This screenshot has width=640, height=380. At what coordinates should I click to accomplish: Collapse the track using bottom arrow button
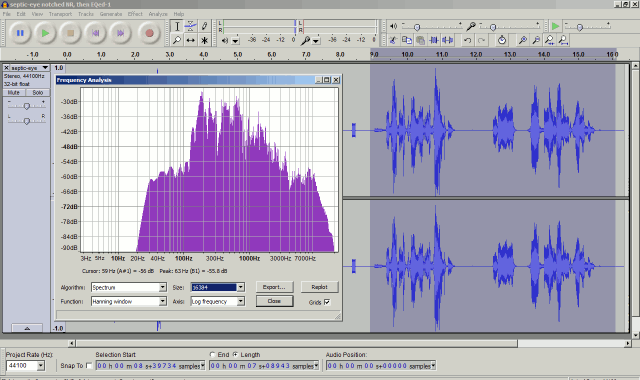pyautogui.click(x=27, y=328)
